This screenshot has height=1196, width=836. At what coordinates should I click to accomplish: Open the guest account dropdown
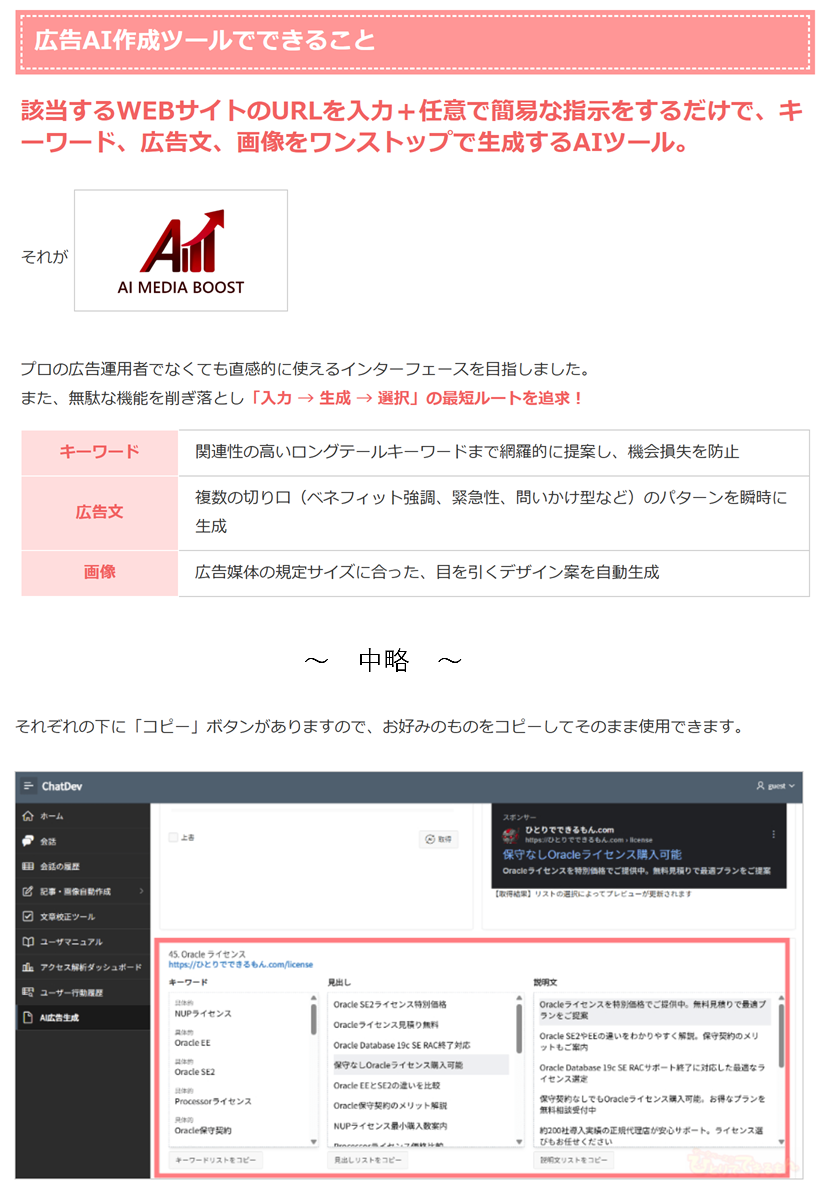(x=791, y=786)
